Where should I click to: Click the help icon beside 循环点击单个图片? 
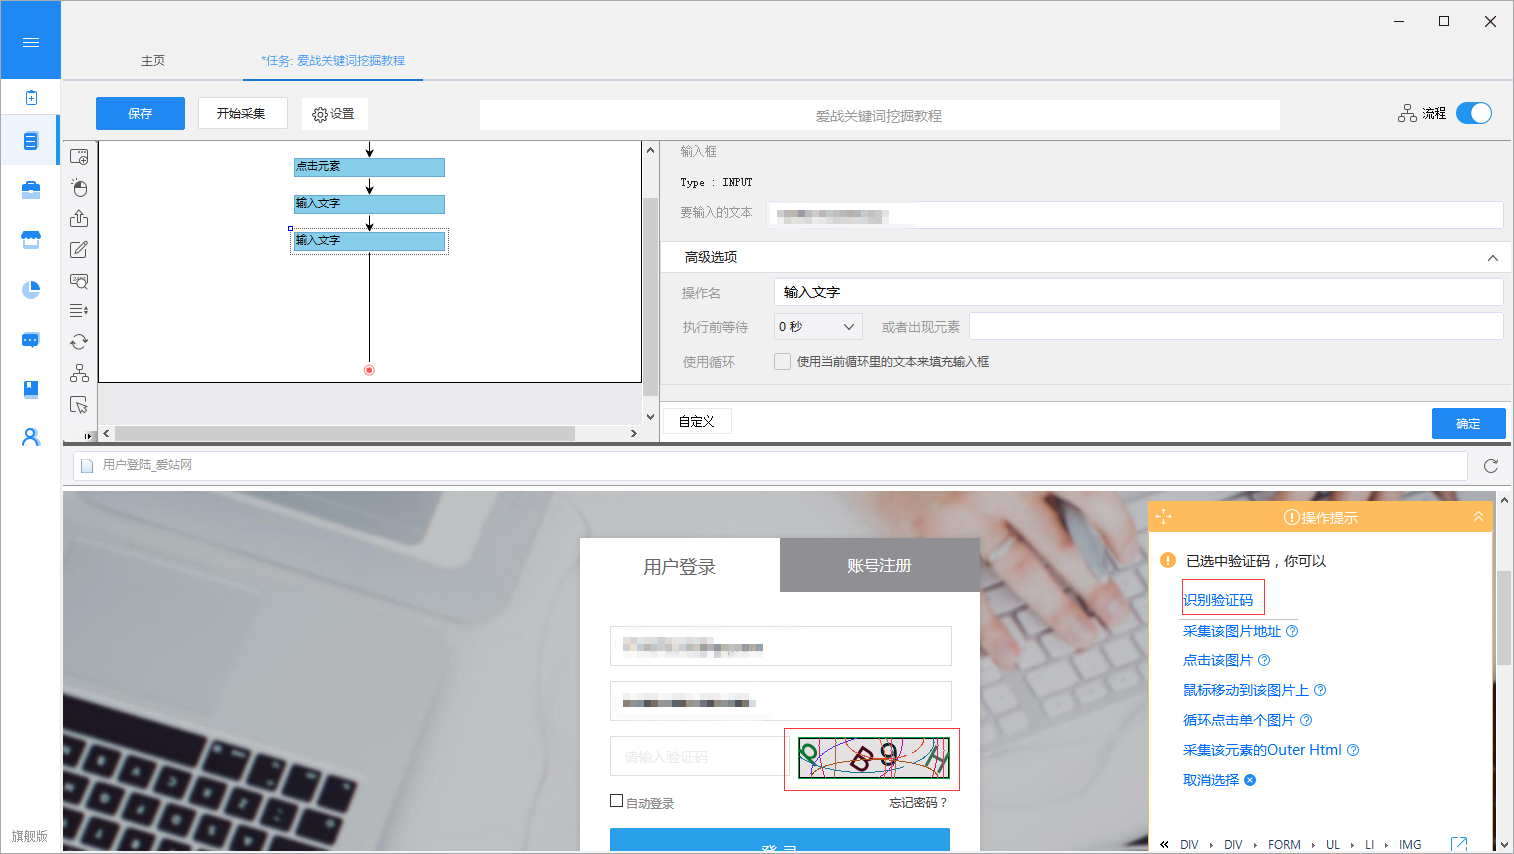1306,720
